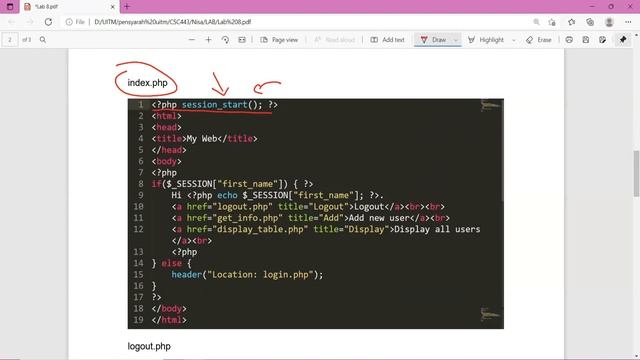This screenshot has width=640, height=360.
Task: Open the tab actions menu icon
Action: coord(10,7)
